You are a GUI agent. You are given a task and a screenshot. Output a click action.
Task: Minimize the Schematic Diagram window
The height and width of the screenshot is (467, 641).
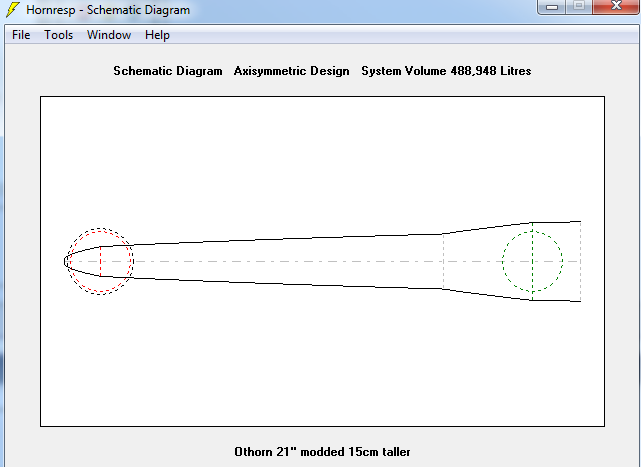tap(552, 7)
